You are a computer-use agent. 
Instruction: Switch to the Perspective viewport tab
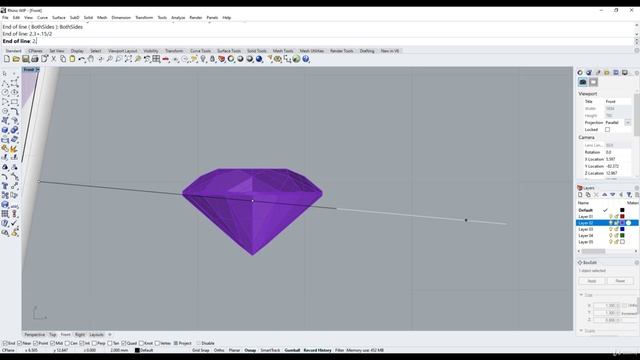pos(35,335)
